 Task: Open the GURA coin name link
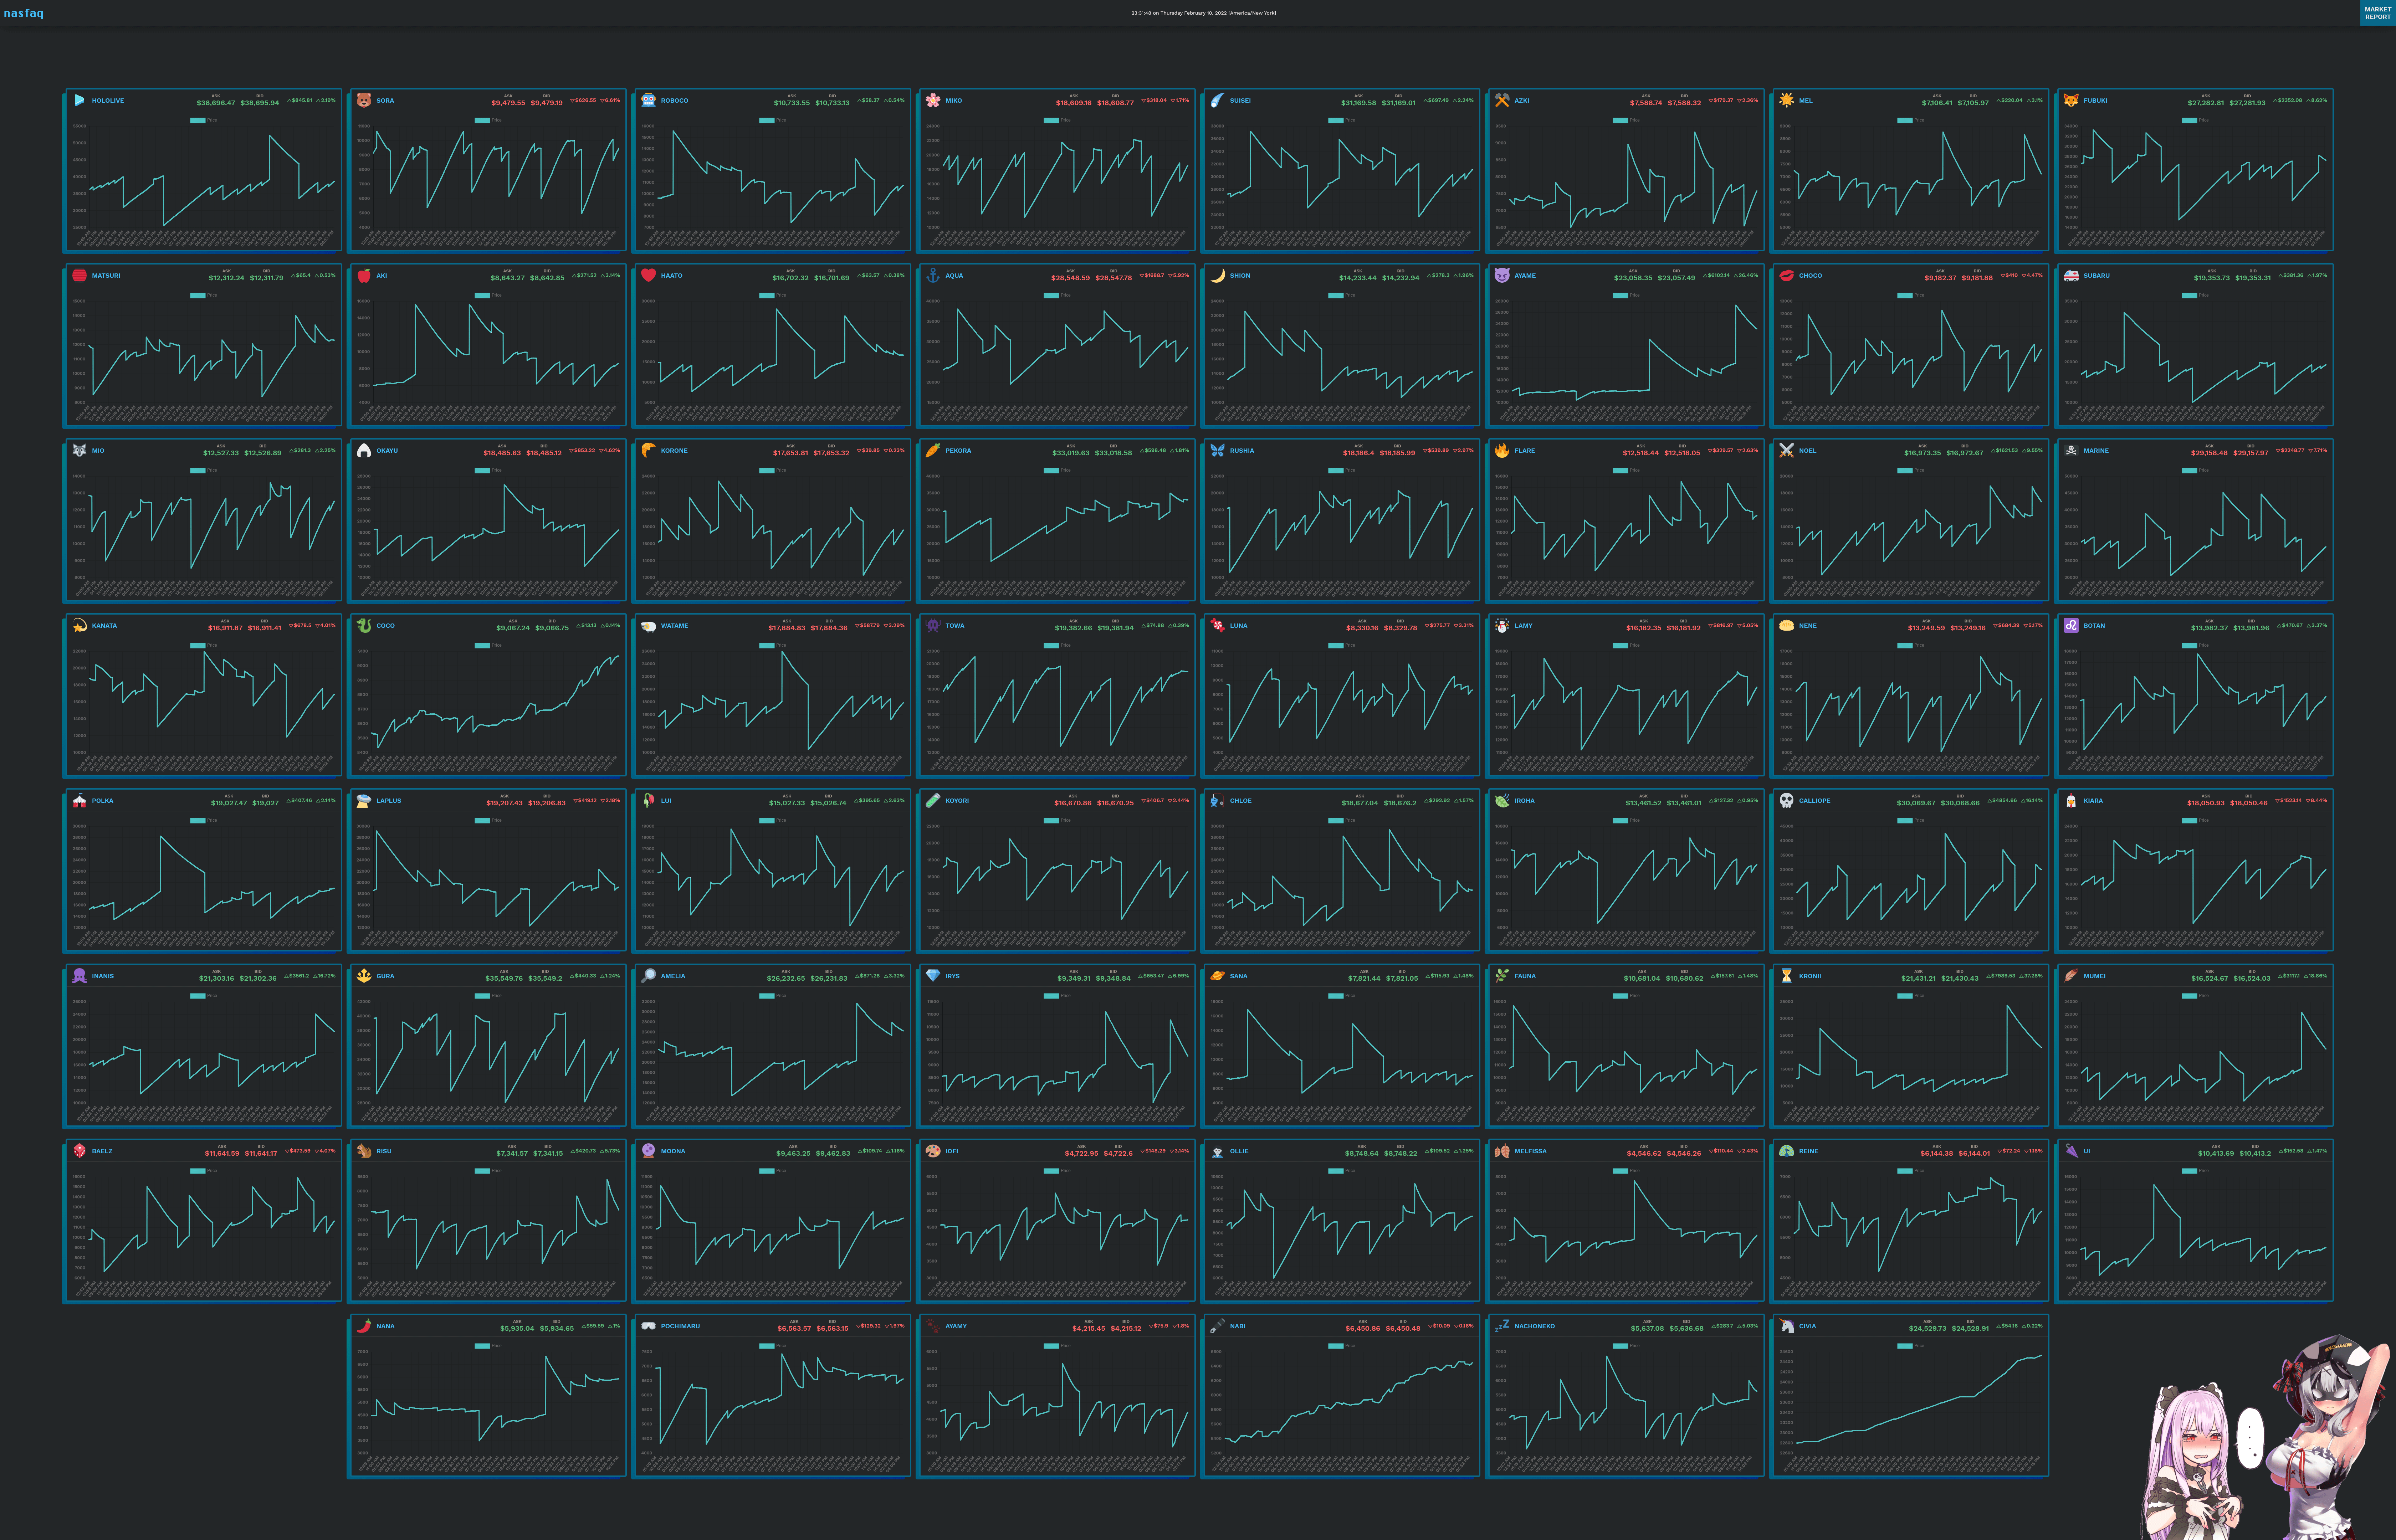[385, 976]
